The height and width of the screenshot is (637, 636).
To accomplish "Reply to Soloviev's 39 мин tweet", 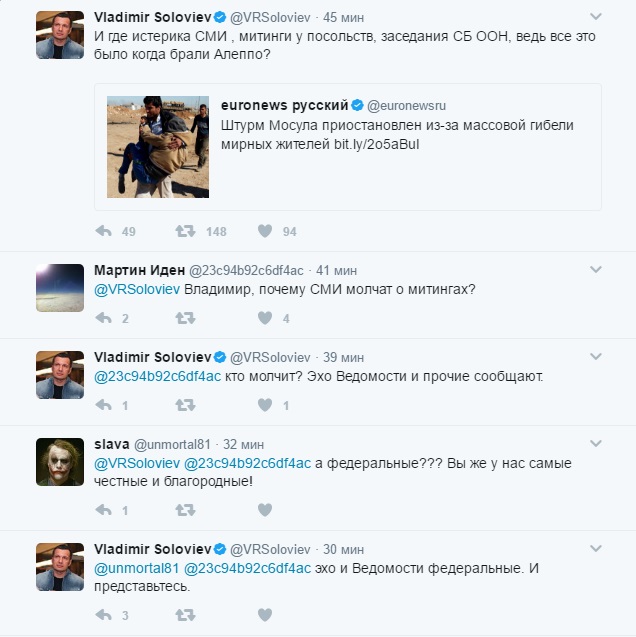I will coord(104,405).
